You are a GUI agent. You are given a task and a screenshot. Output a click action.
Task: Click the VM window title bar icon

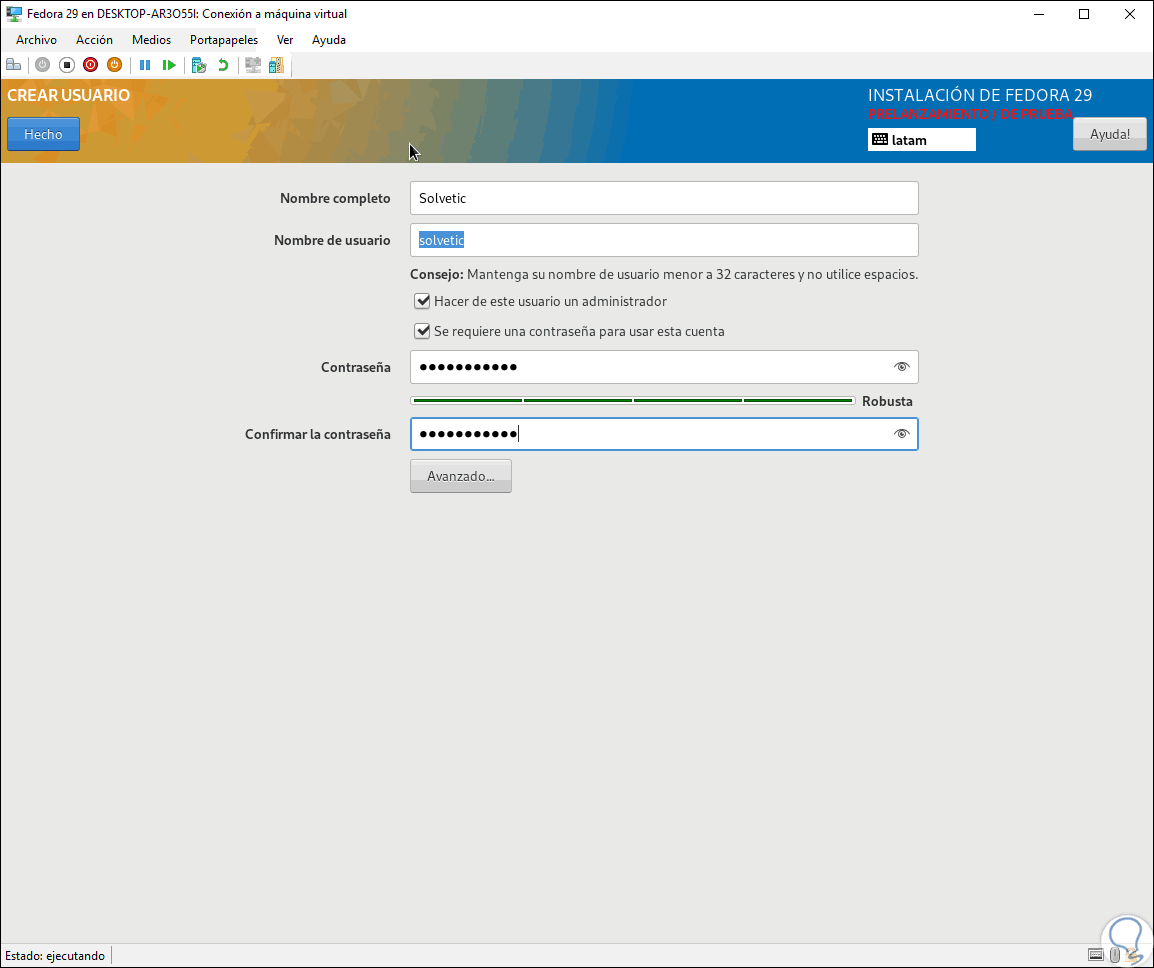tap(14, 13)
